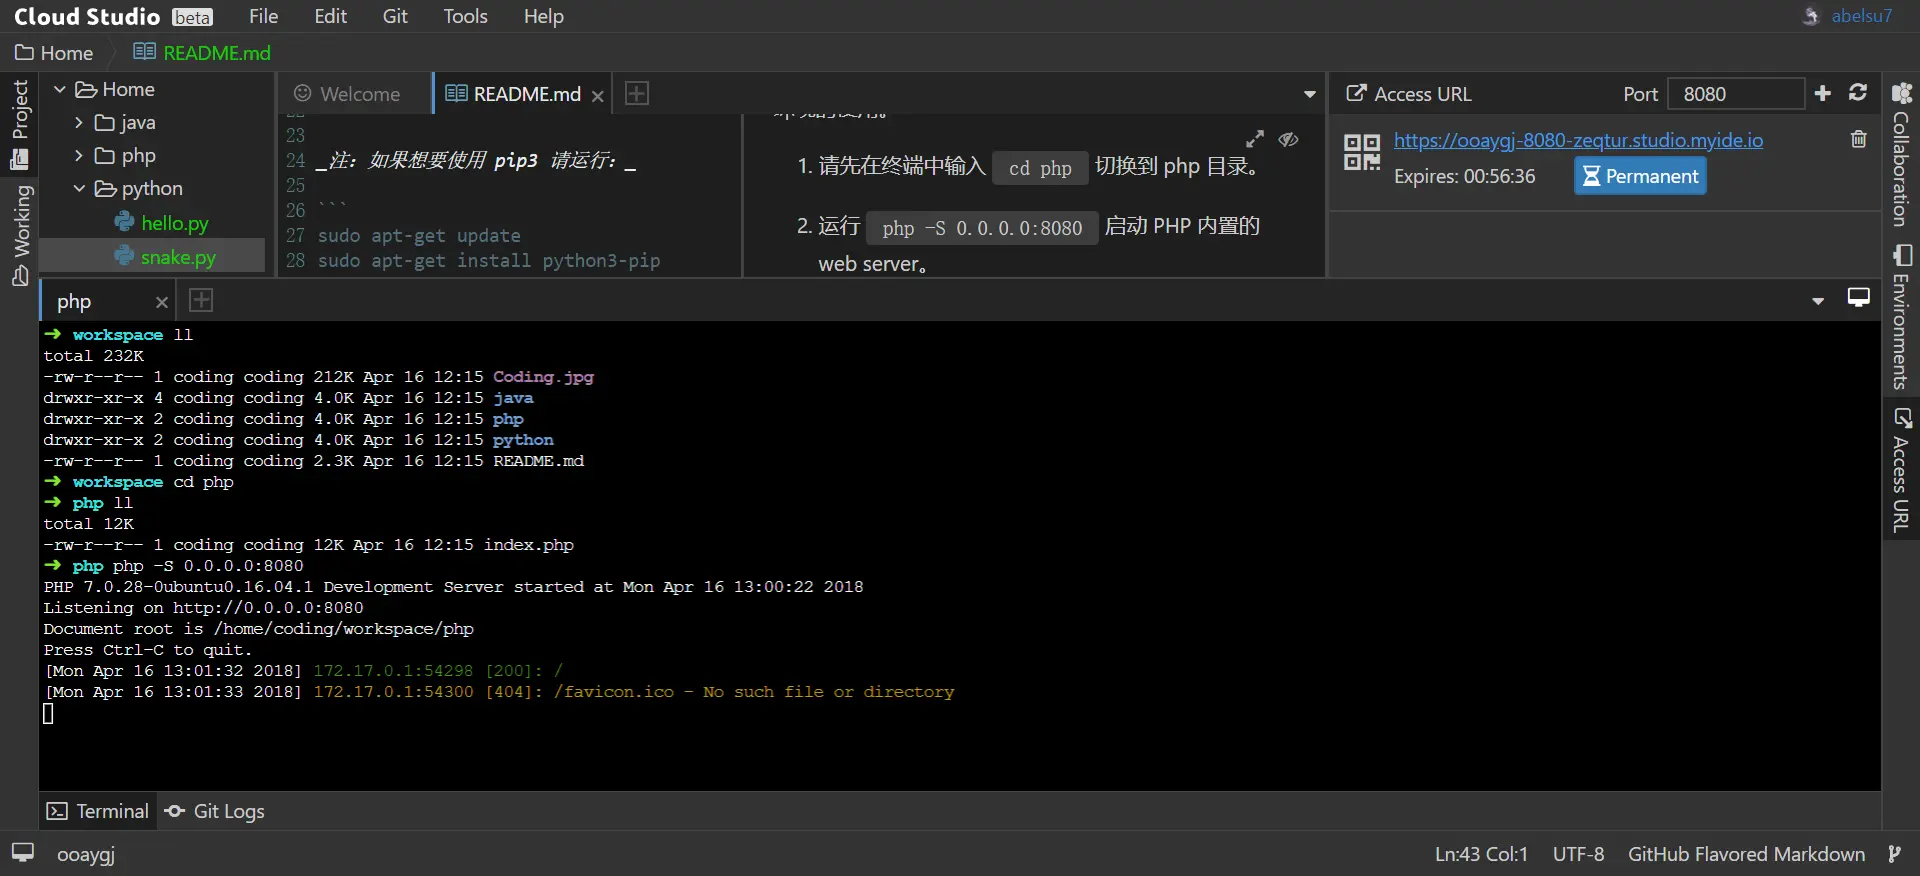Click editor line 27 sudo apt-get update
Viewport: 1920px width, 876px height.
419,235
